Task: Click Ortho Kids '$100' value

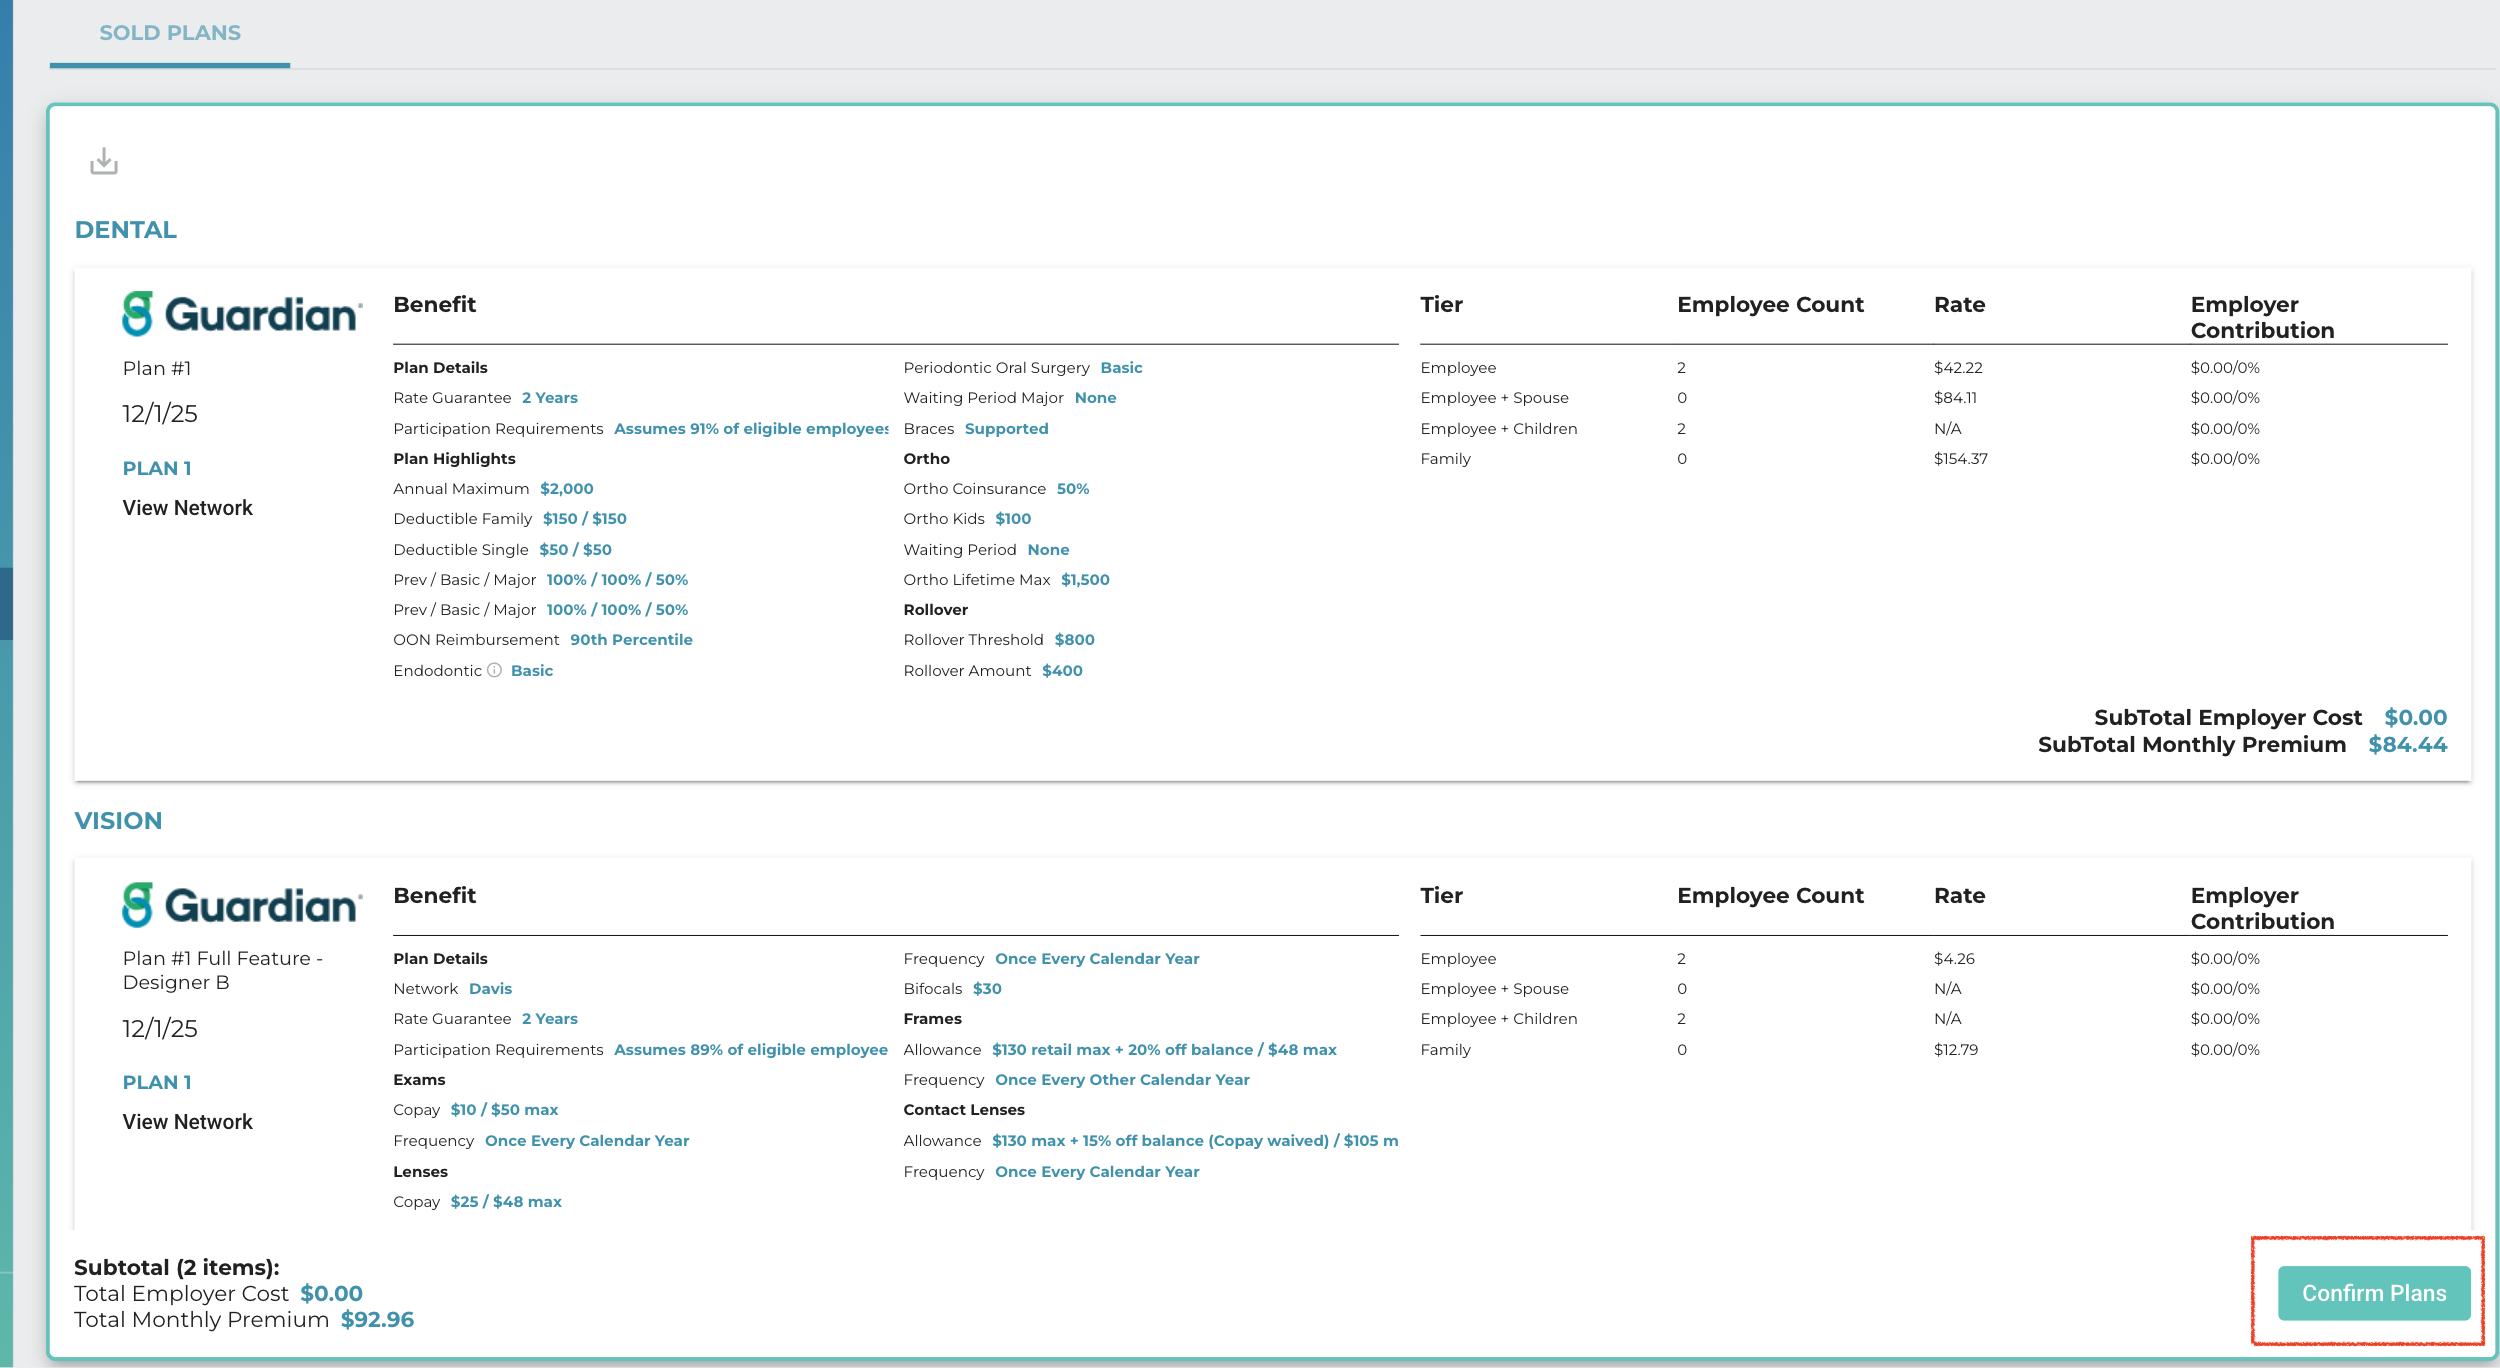Action: click(x=1013, y=519)
